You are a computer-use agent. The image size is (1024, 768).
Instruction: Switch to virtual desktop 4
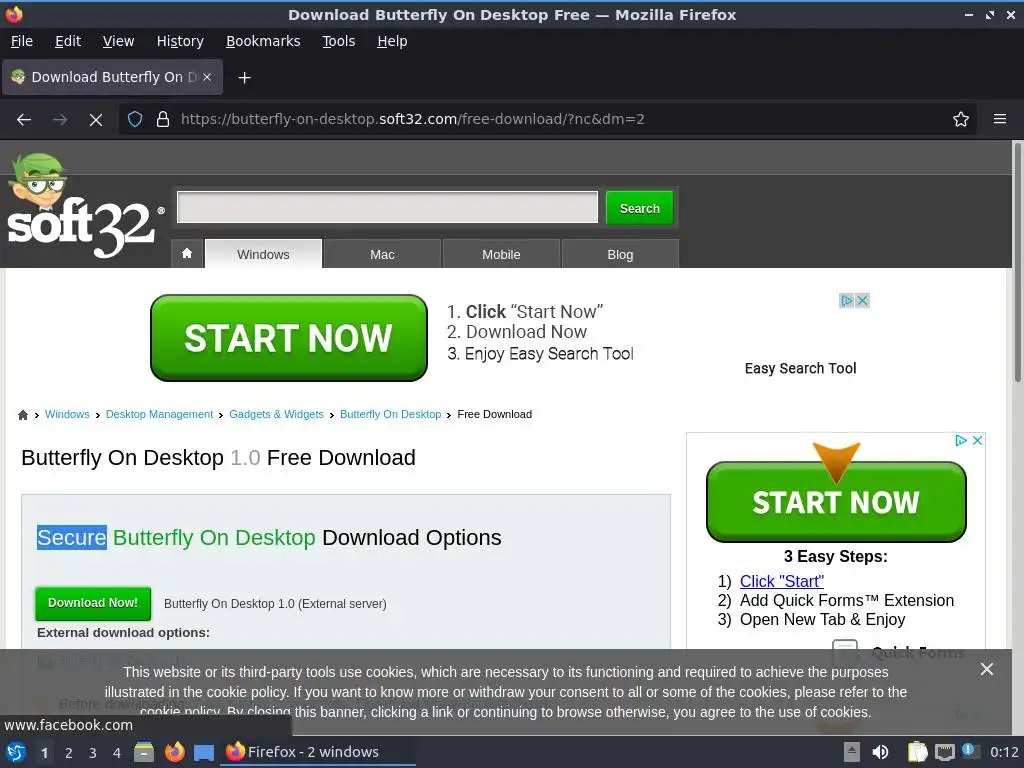[117, 753]
